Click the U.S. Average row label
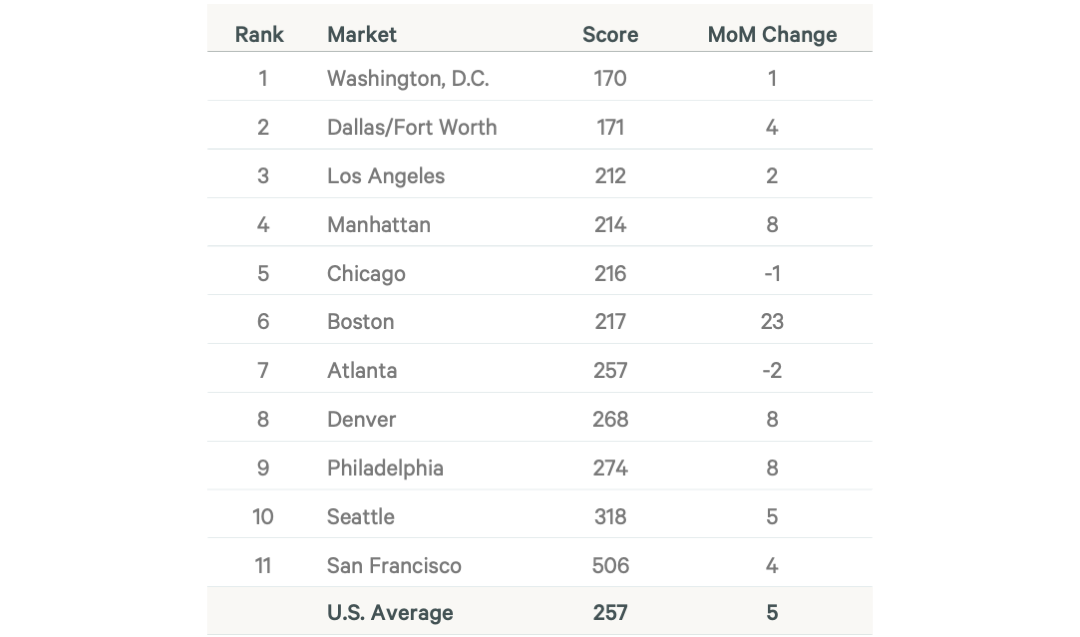The height and width of the screenshot is (637, 1080). click(x=389, y=612)
